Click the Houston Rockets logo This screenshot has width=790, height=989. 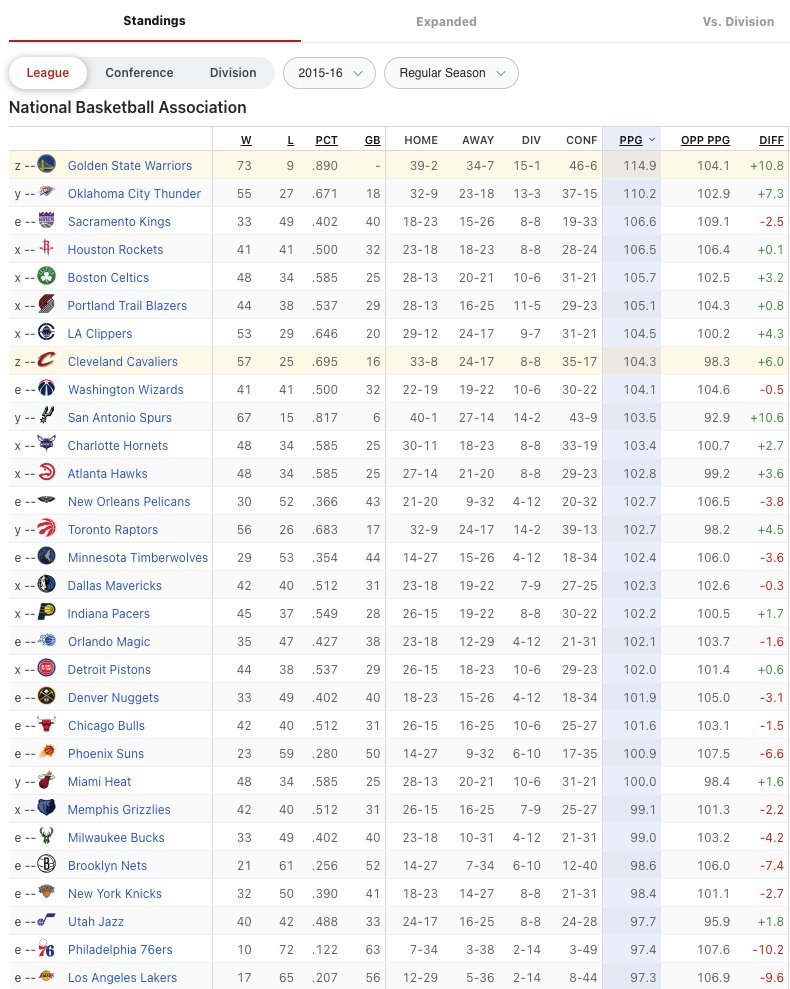[46, 249]
